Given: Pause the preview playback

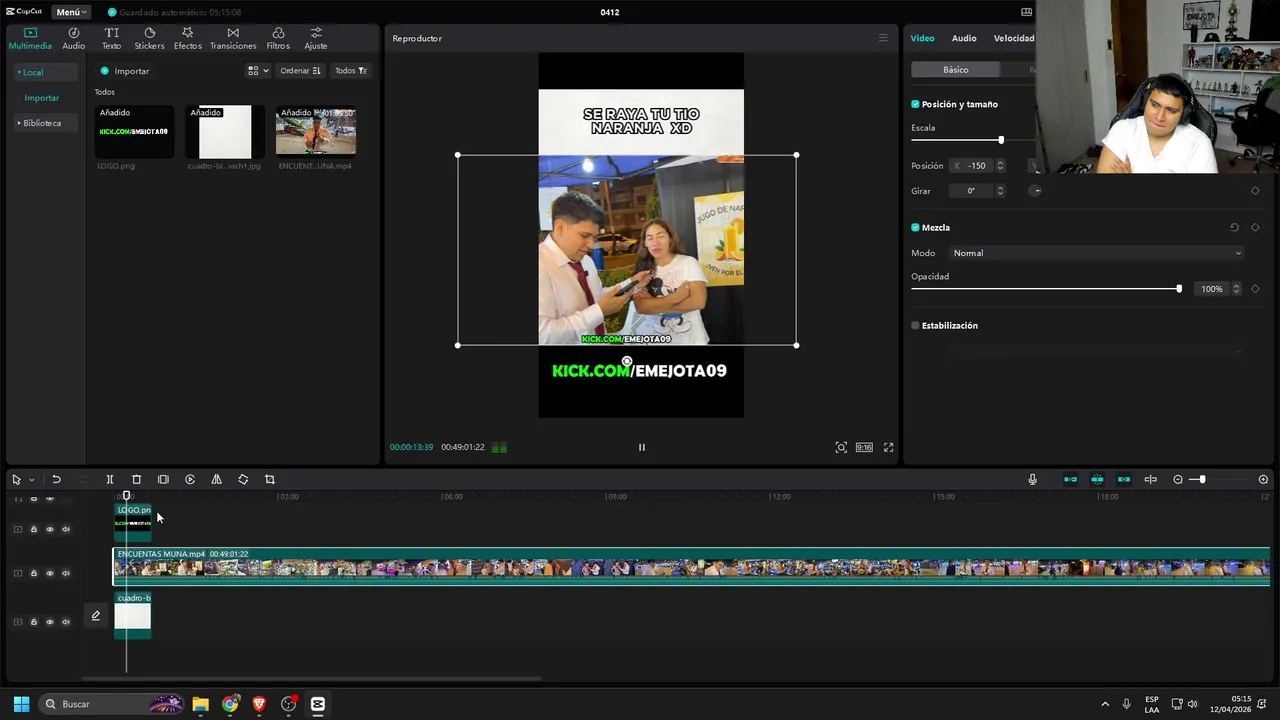Looking at the screenshot, I should (642, 447).
